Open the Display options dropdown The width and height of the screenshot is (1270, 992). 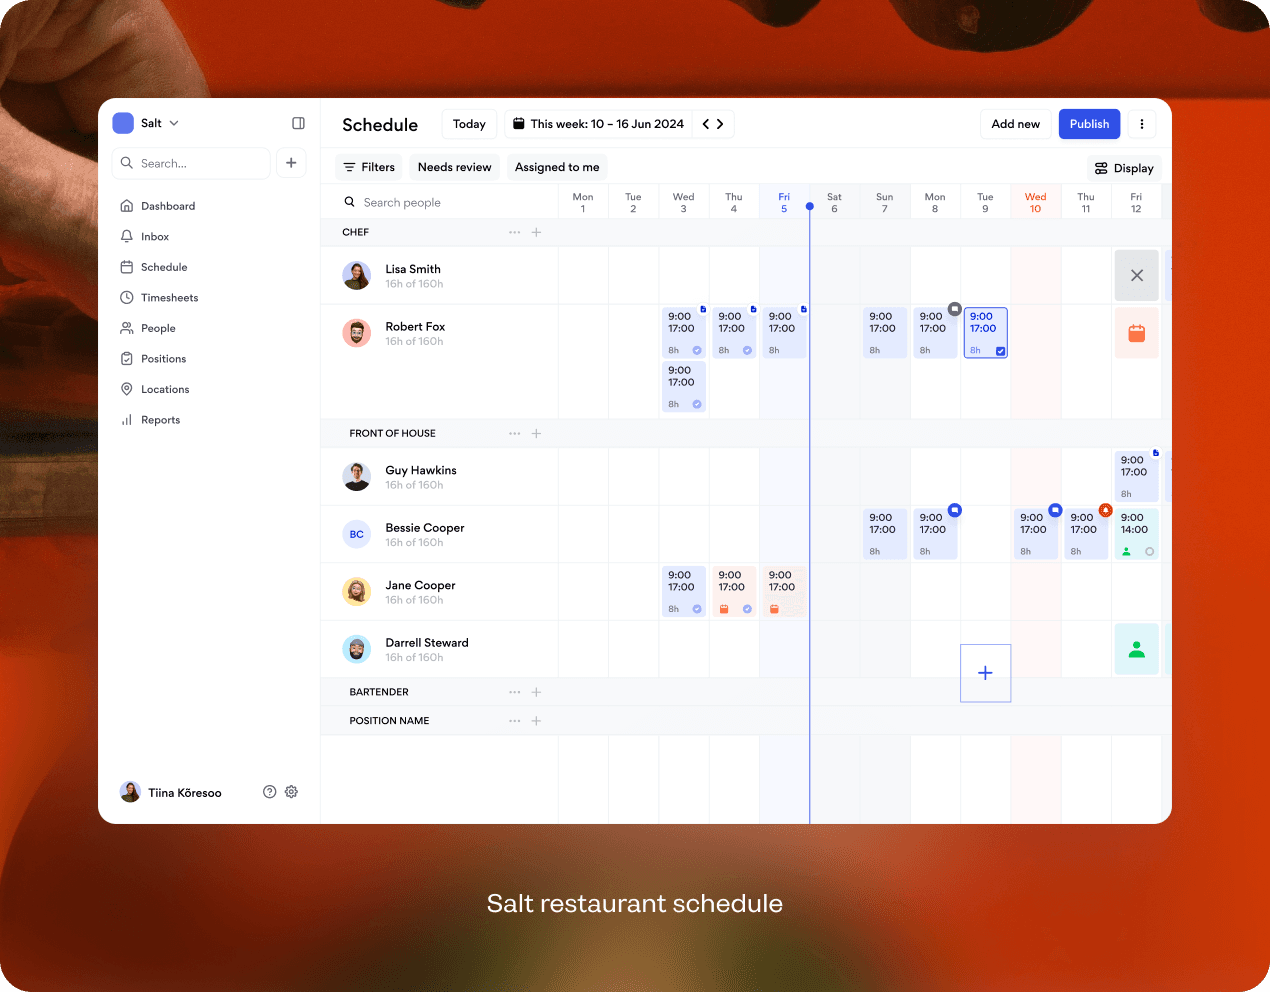coord(1124,168)
